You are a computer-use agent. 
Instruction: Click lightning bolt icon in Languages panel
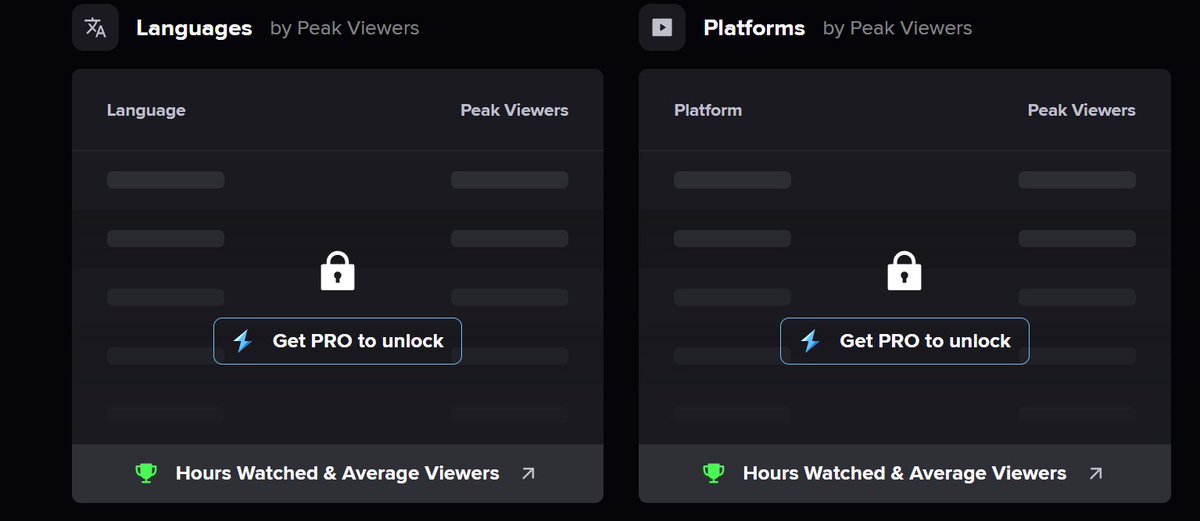[x=243, y=341]
